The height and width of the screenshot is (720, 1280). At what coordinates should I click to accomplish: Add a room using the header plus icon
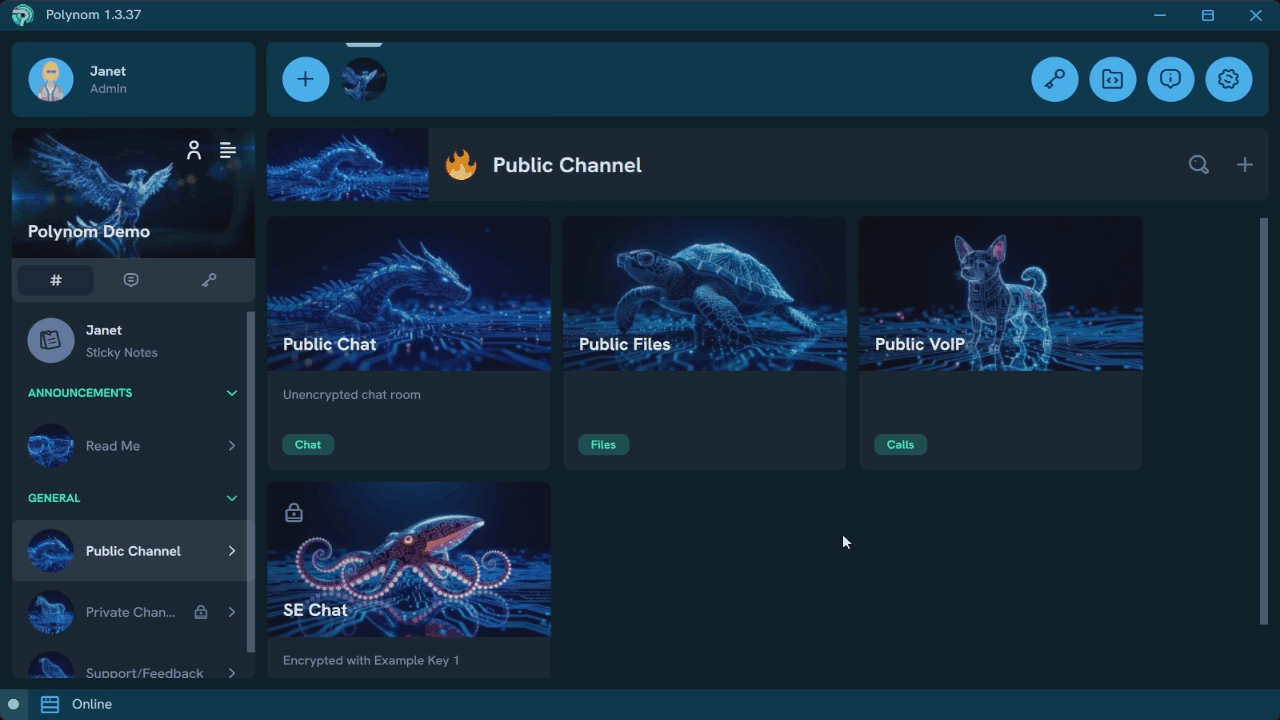point(1244,165)
